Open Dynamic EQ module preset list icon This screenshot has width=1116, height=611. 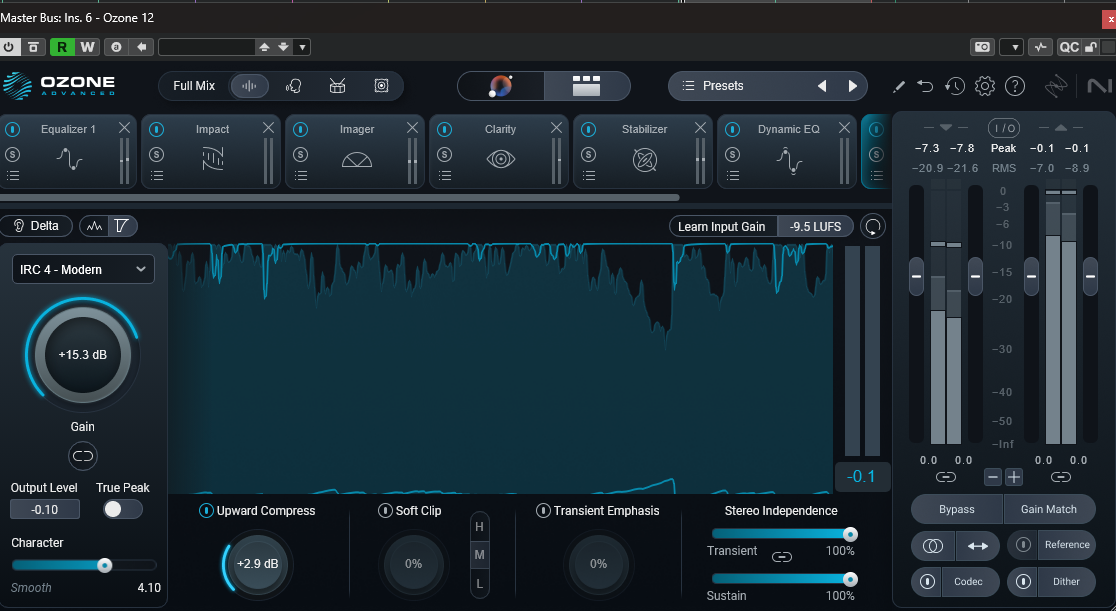click(732, 175)
